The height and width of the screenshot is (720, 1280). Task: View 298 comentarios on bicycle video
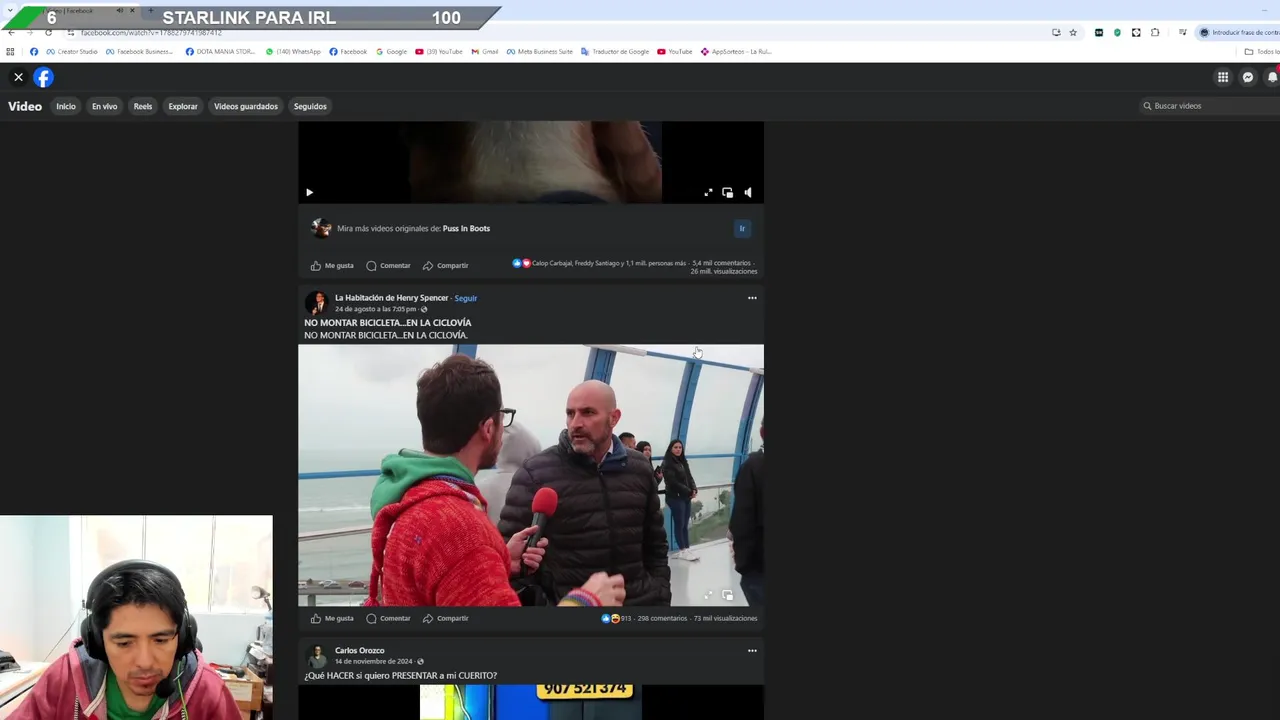662,618
